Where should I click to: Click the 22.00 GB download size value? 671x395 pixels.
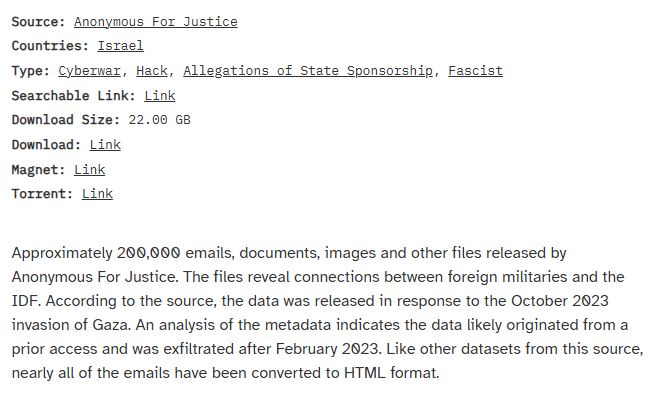[x=160, y=120]
